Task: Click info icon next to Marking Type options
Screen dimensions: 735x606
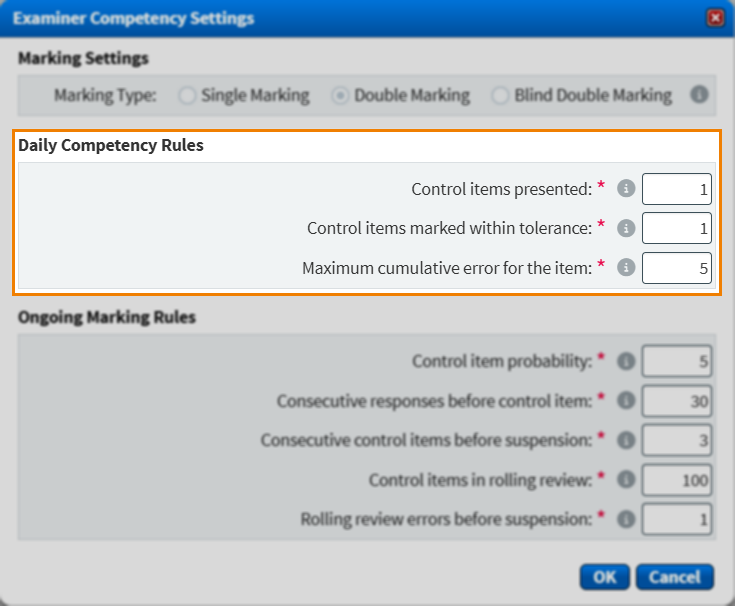Action: (699, 95)
